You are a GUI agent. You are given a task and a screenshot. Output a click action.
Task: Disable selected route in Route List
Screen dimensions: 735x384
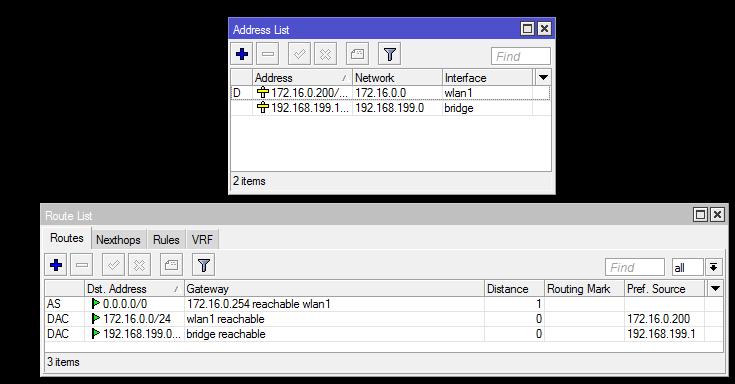139,265
